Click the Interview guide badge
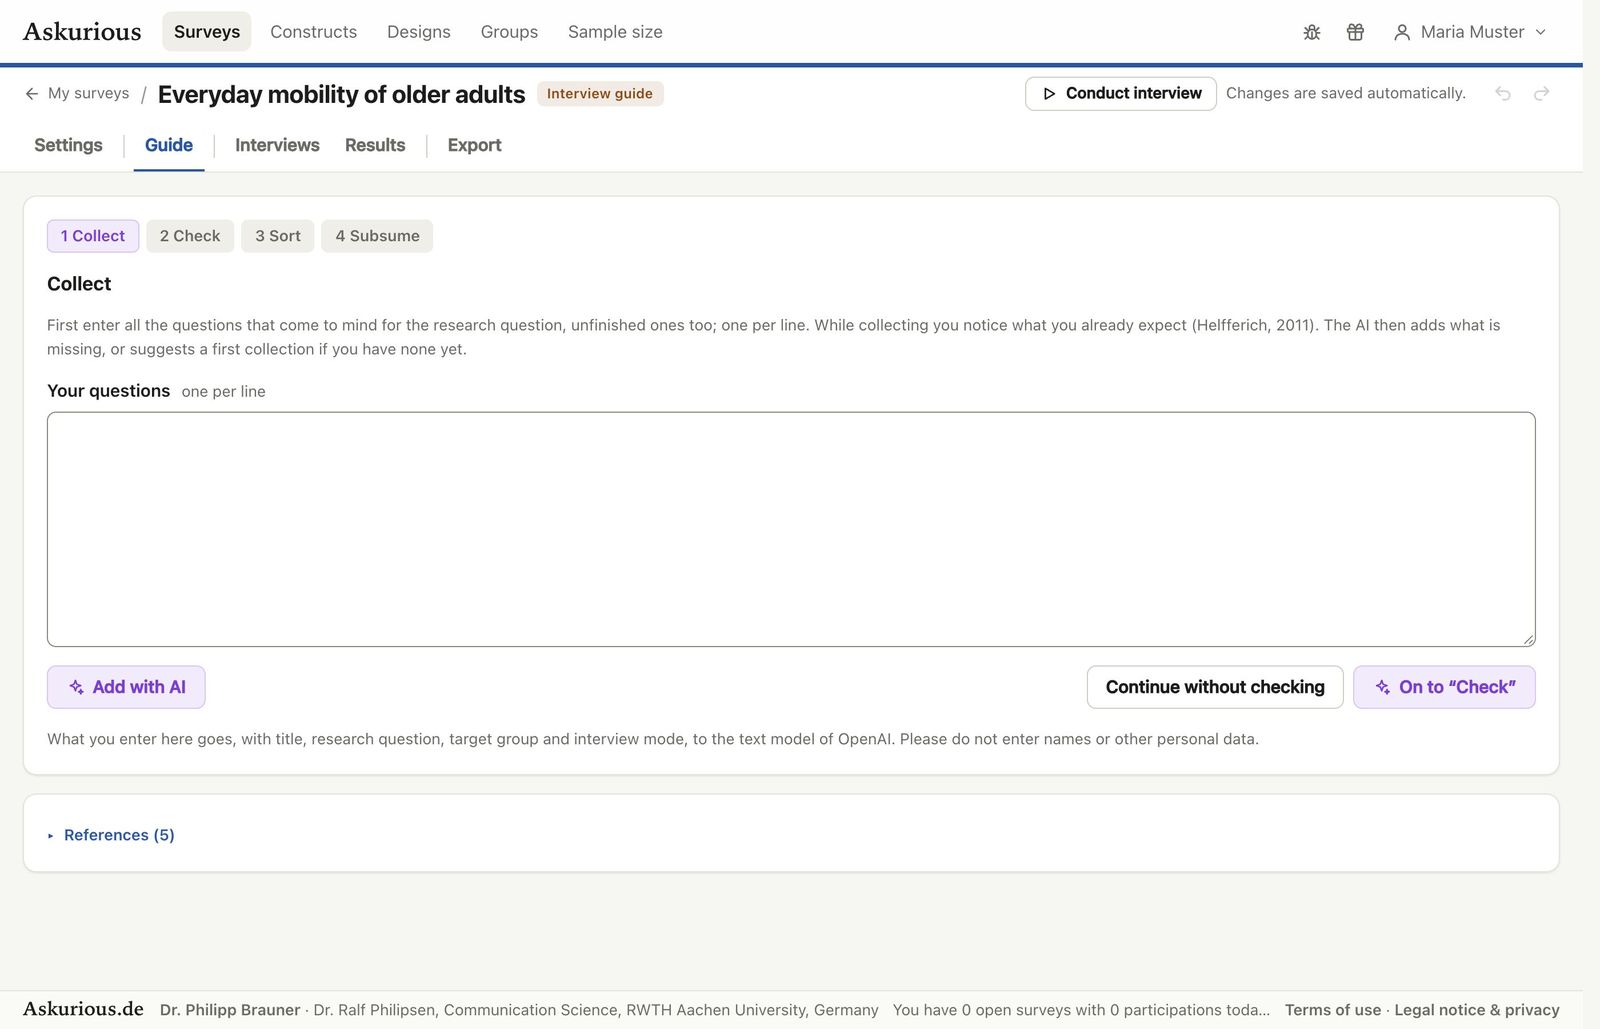Screen dimensions: 1600x1029 coord(600,93)
